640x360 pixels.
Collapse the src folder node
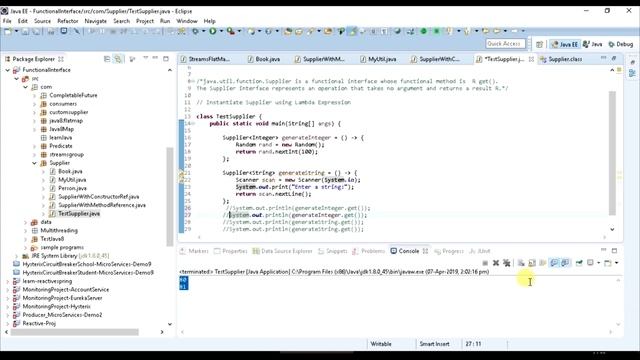coord(17,78)
